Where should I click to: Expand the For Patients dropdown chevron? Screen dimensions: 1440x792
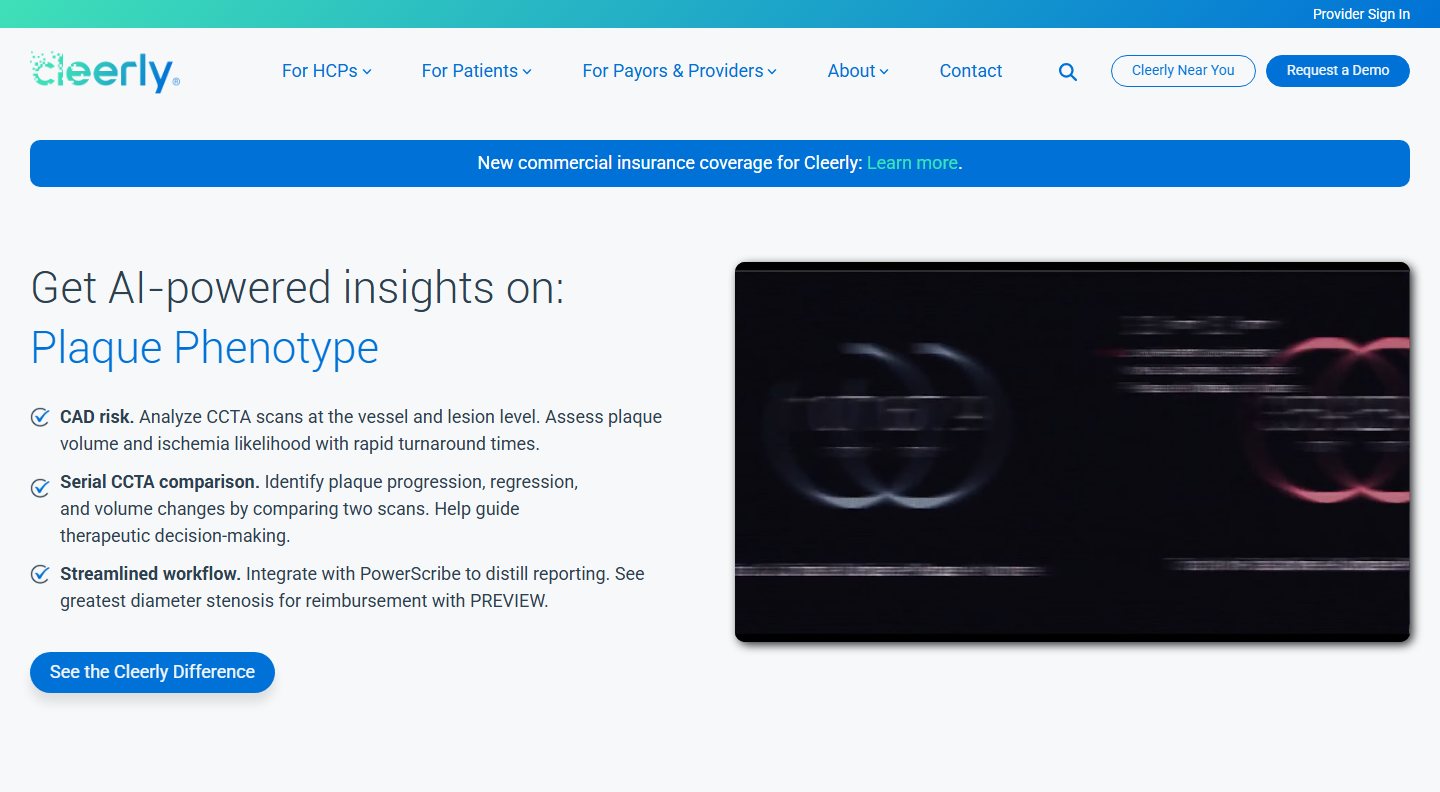[x=527, y=72]
